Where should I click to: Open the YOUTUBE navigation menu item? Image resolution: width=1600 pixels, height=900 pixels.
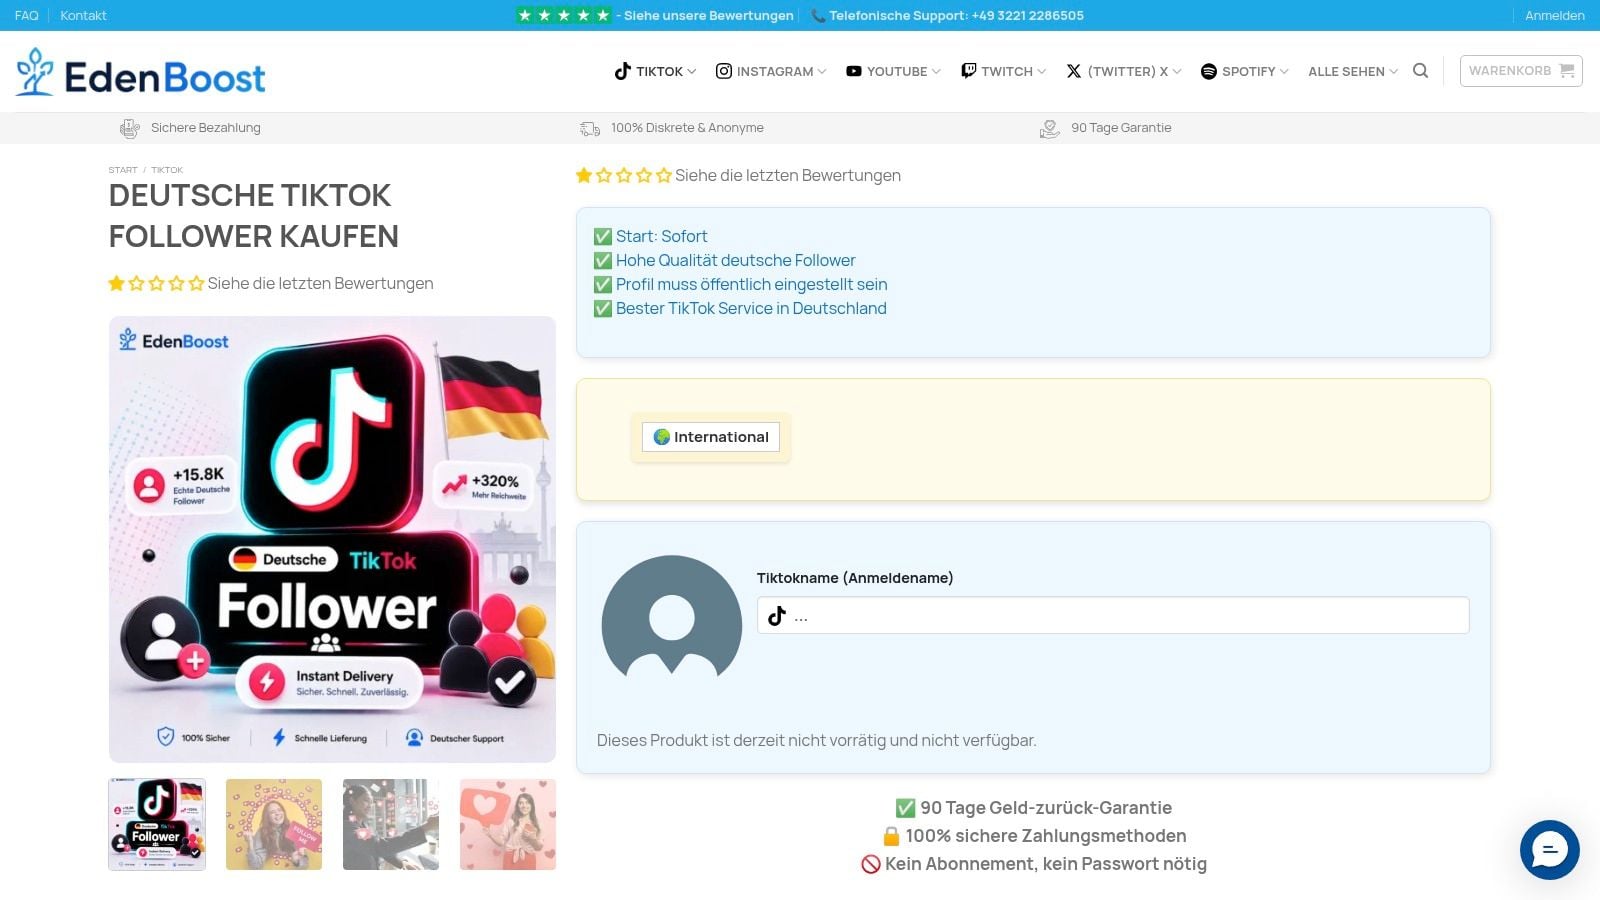pos(893,71)
